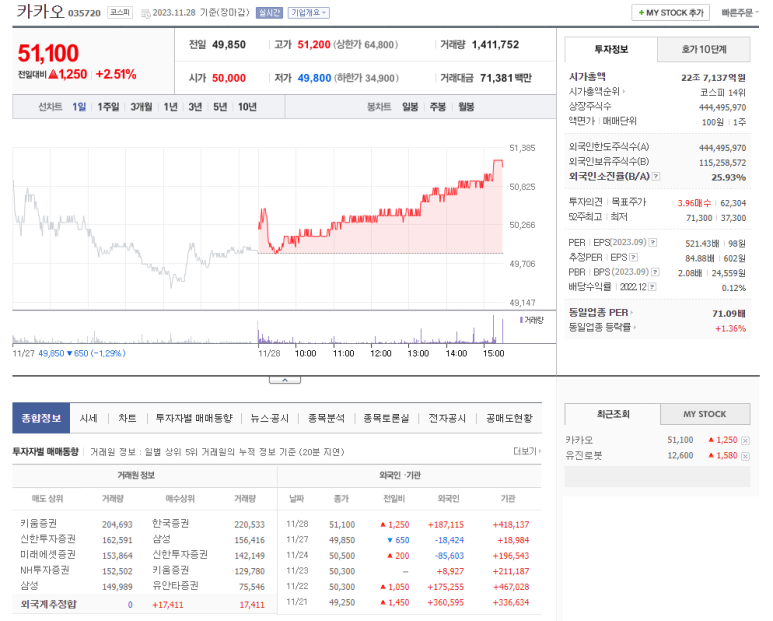Open the 호가10단계 tab
This screenshot has width=773, height=621.
point(704,49)
